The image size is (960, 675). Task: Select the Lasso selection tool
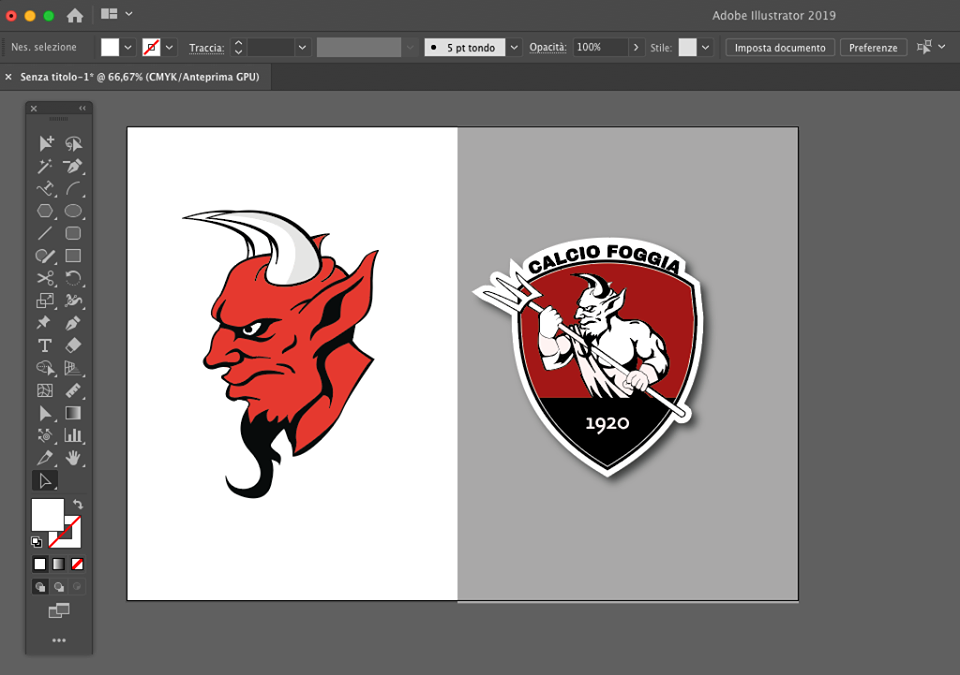tap(73, 143)
